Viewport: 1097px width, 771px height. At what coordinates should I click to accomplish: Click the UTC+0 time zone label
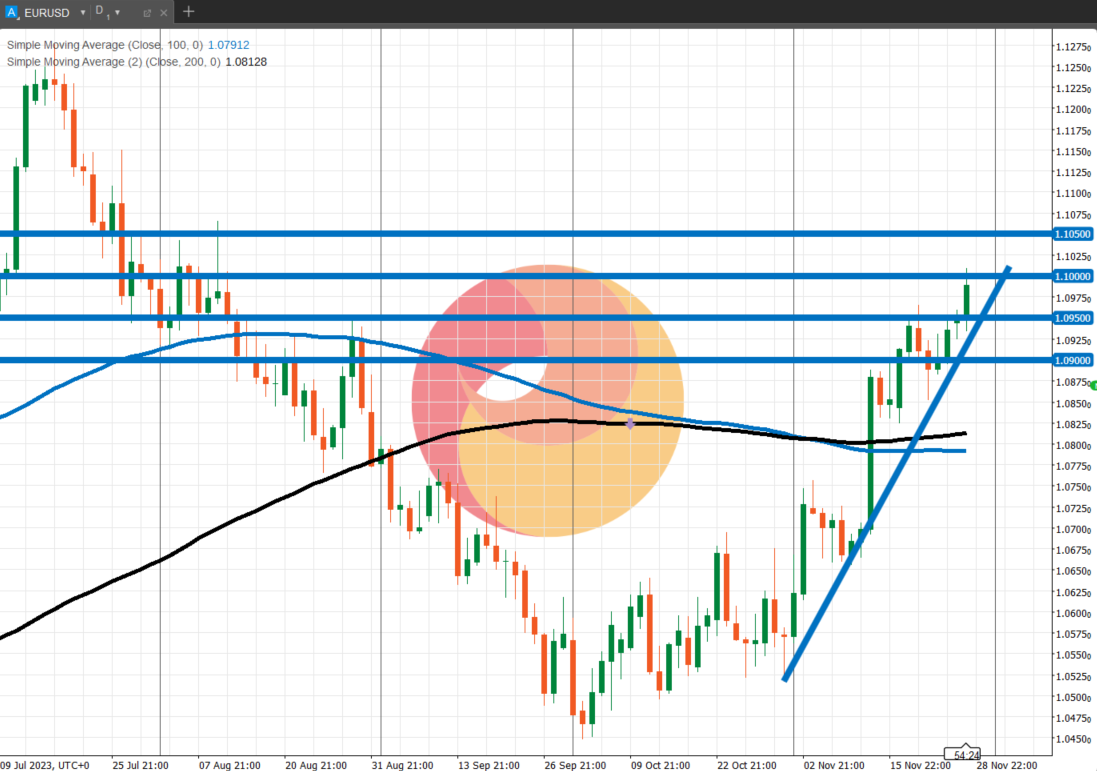coord(73,765)
